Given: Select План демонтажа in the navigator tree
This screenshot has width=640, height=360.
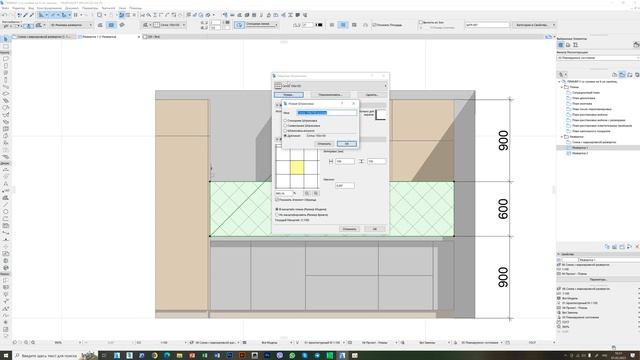Looking at the screenshot, I should point(583,98).
